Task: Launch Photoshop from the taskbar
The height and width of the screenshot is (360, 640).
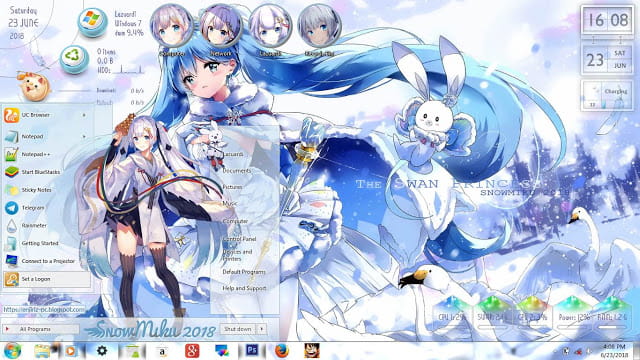Action: (x=252, y=350)
